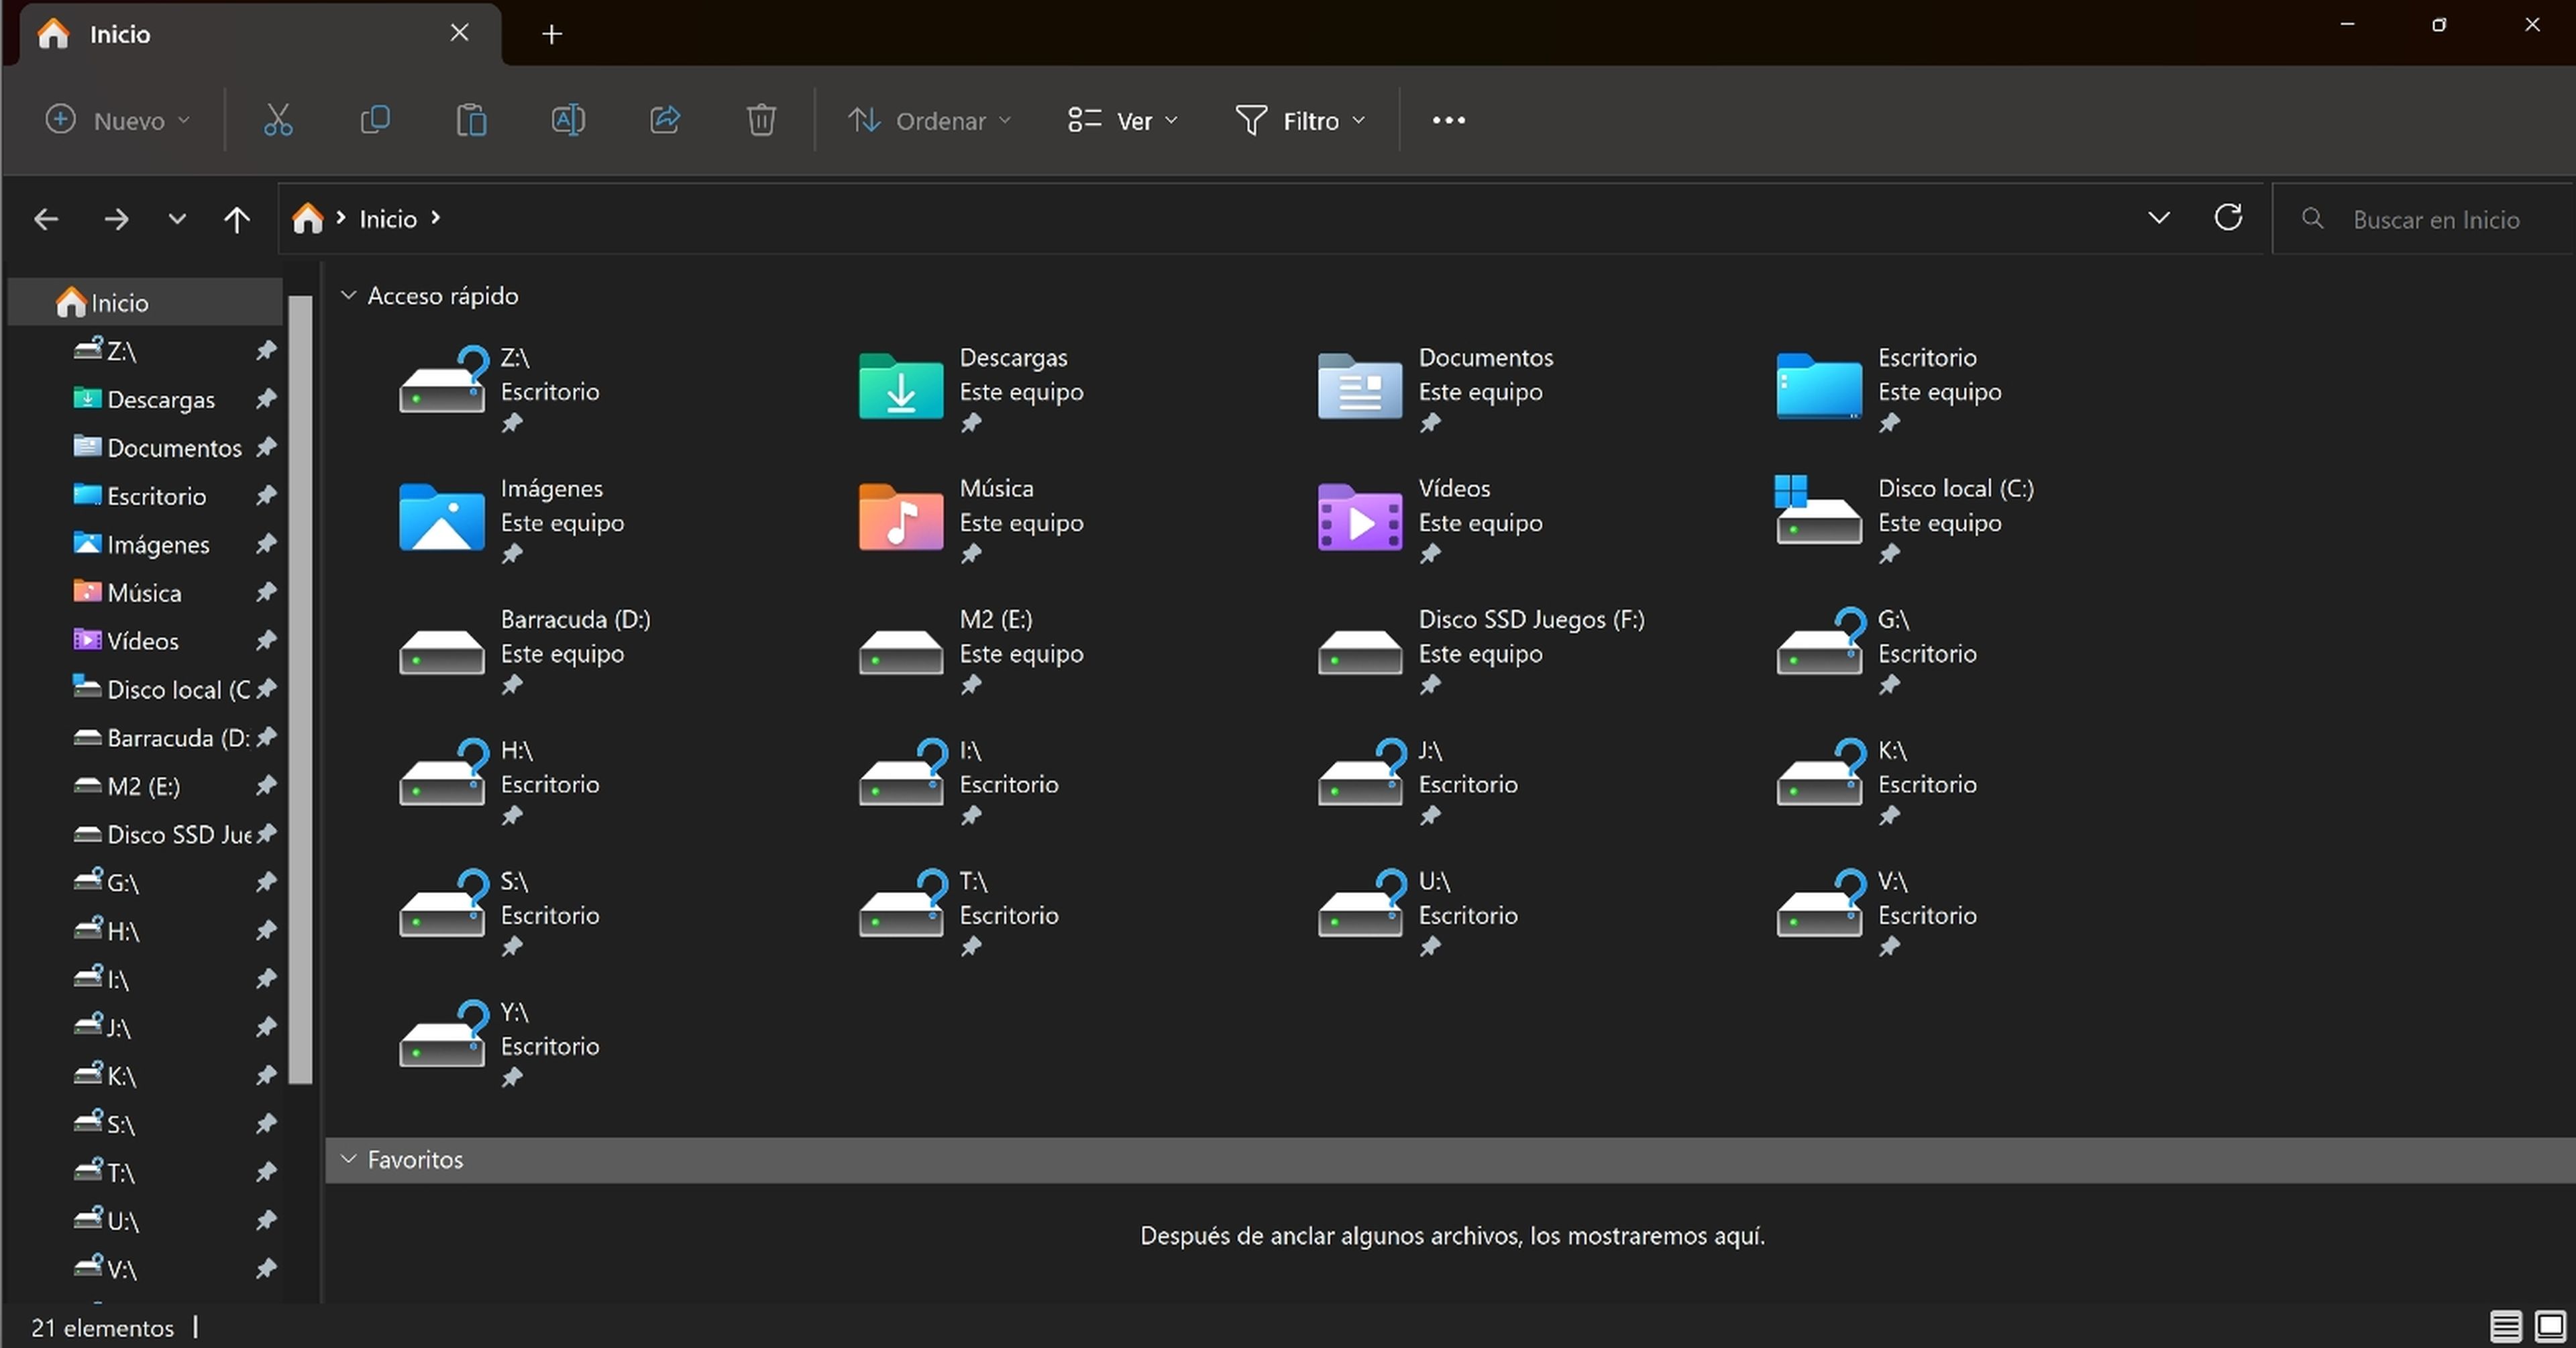2576x1348 pixels.
Task: Click the Copy icon in toolbar
Action: pos(375,120)
